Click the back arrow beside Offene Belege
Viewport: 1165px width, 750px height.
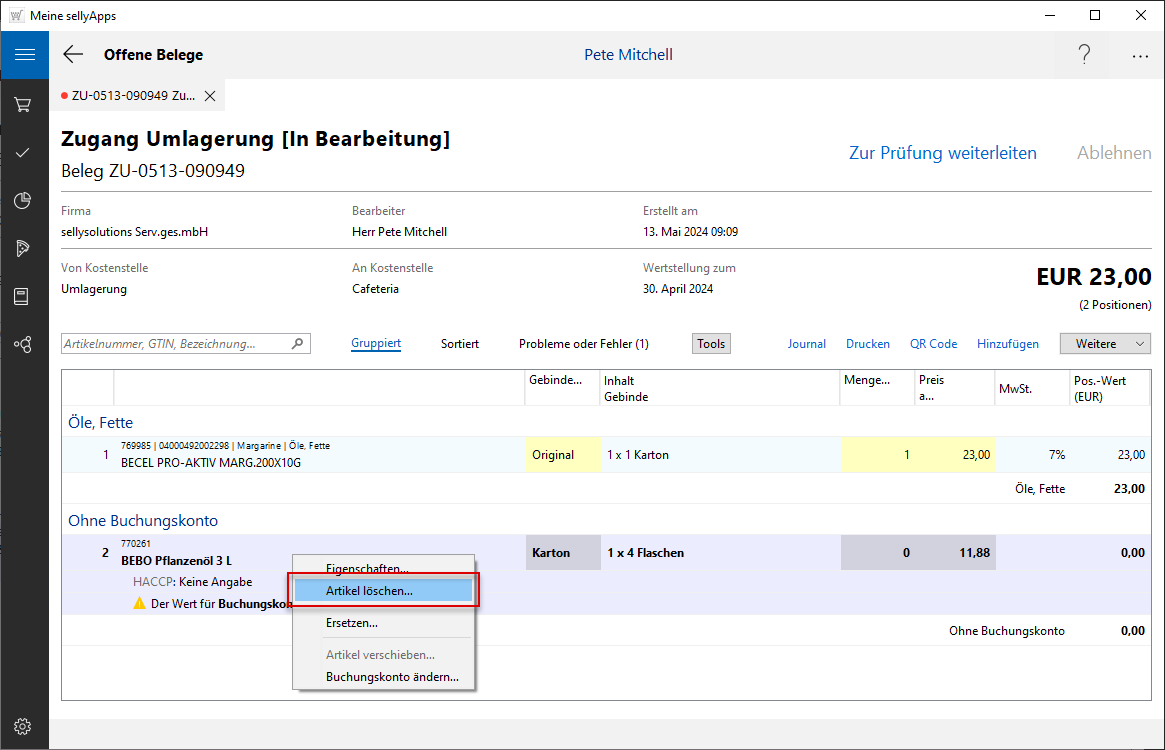click(x=73, y=55)
